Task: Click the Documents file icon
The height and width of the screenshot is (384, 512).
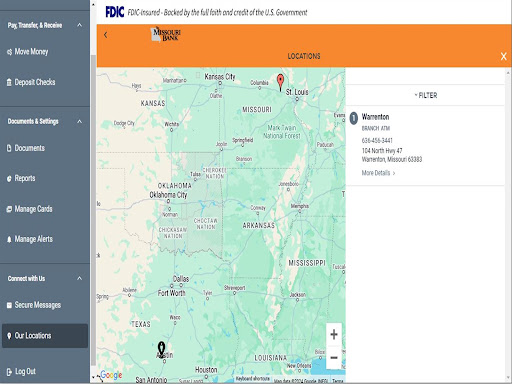Action: [9, 148]
